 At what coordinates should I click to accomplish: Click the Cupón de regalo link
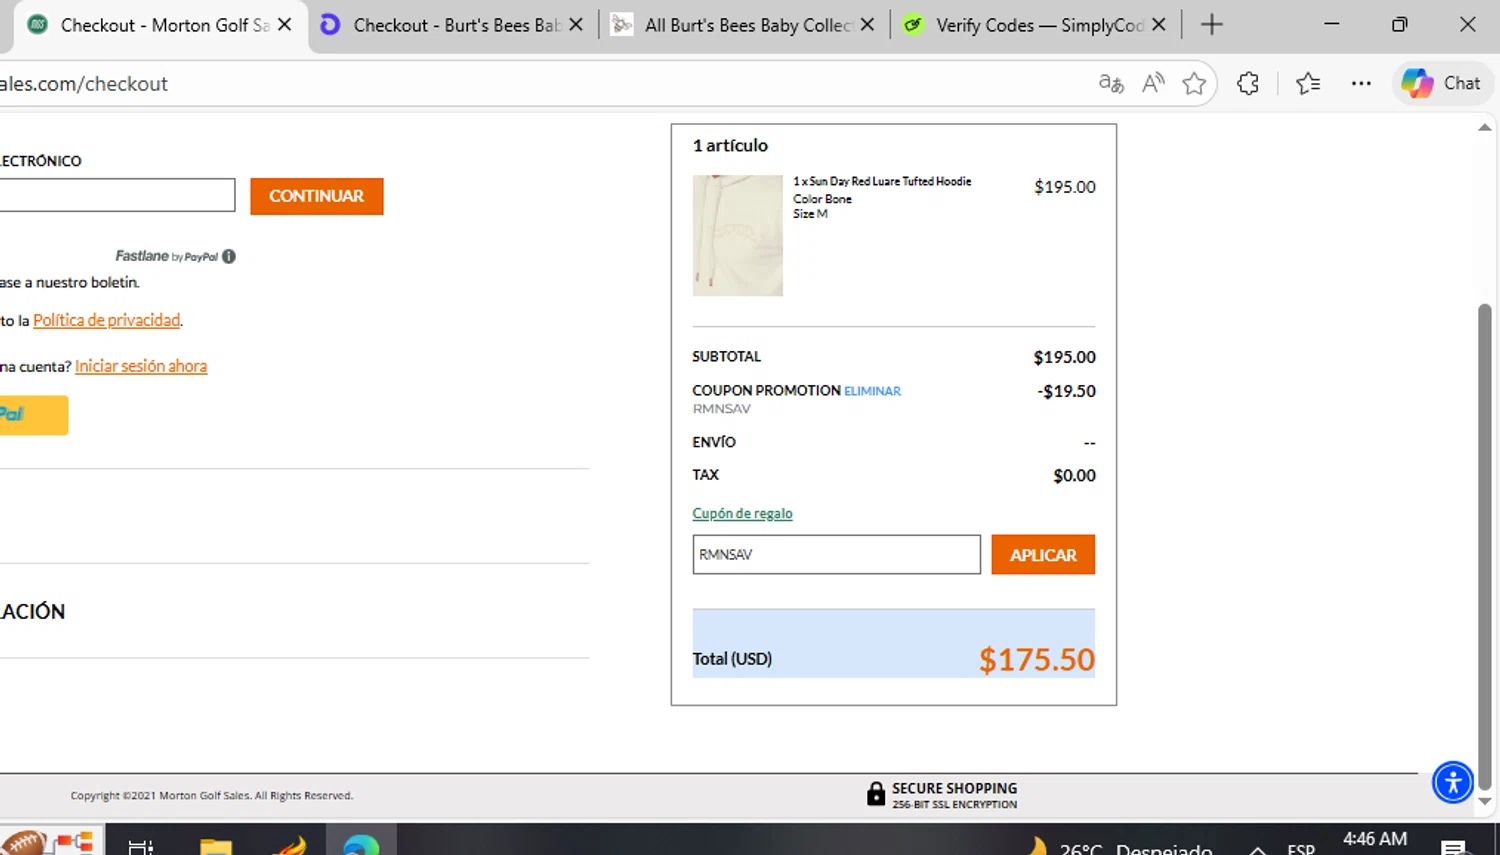pyautogui.click(x=742, y=513)
